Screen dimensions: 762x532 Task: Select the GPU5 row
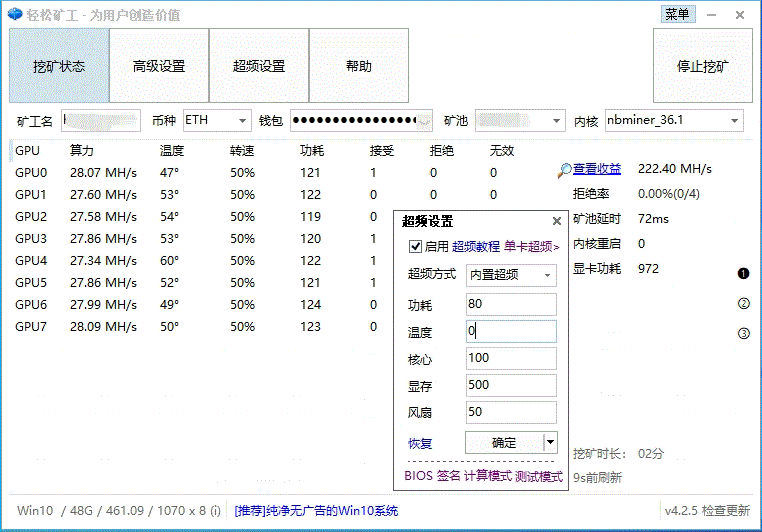click(202, 283)
